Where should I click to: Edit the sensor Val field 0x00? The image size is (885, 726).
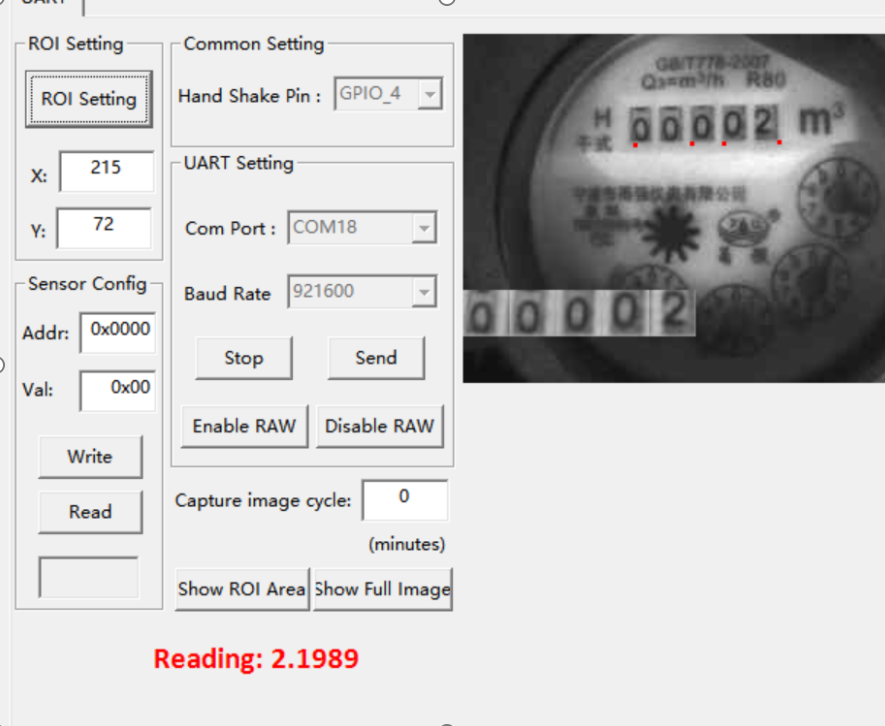coord(117,390)
